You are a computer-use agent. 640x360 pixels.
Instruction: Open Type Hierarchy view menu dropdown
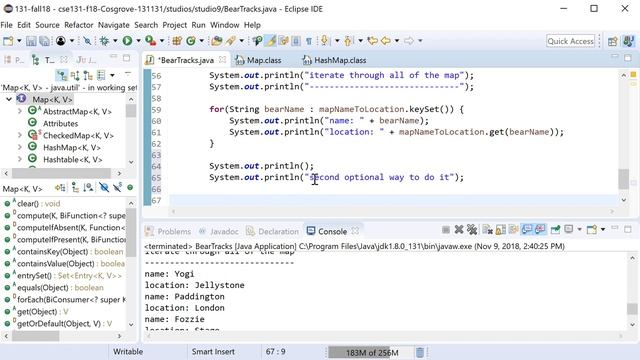[112, 75]
